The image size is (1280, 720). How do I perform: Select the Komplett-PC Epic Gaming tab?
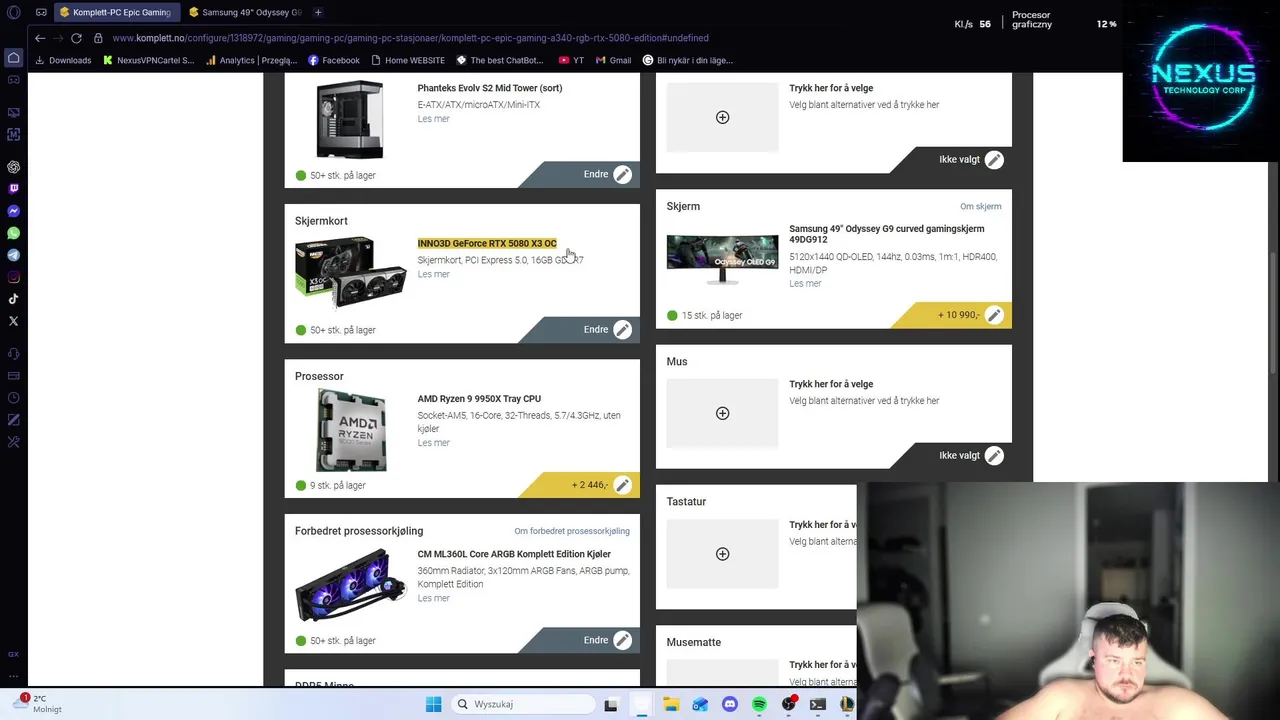(x=115, y=12)
